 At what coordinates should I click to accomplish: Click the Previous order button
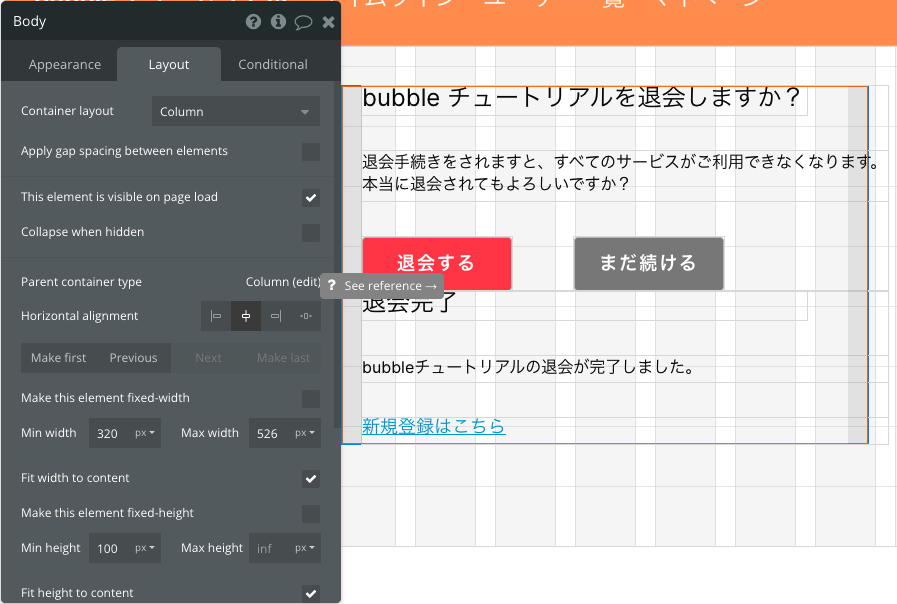click(133, 357)
